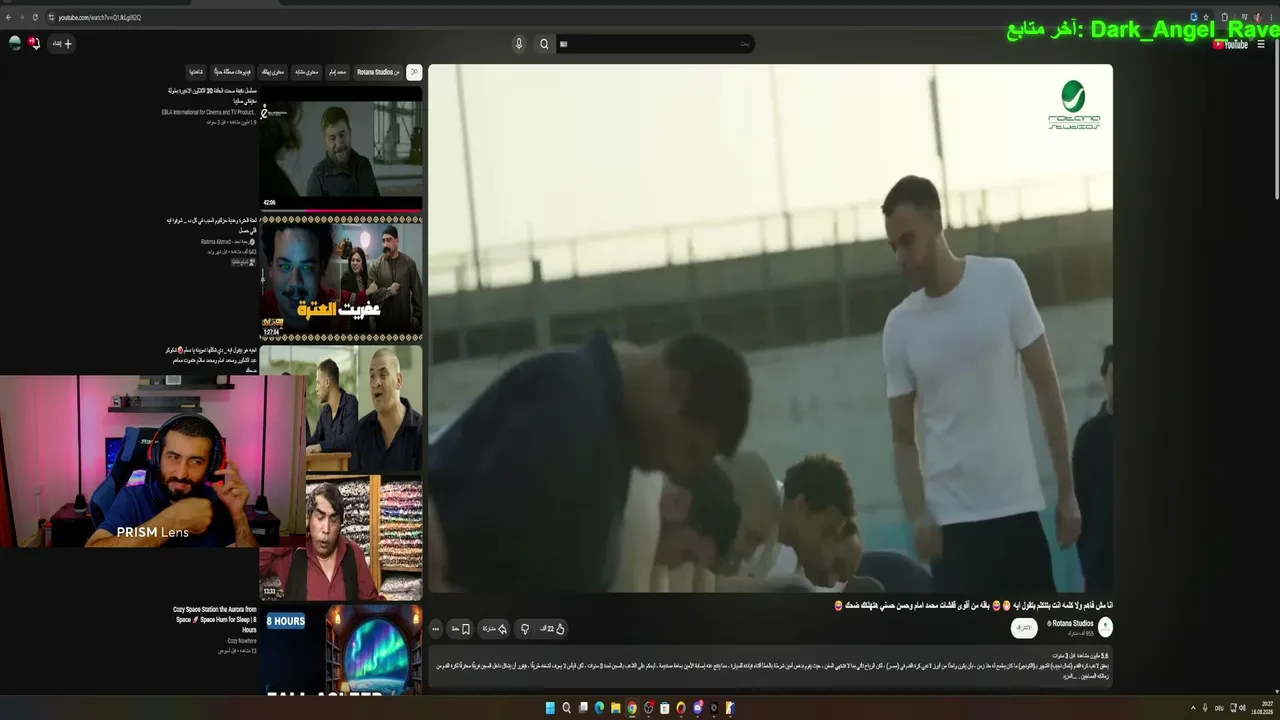Open the YouTube account avatar menu
The height and width of the screenshot is (720, 1280).
click(x=15, y=43)
